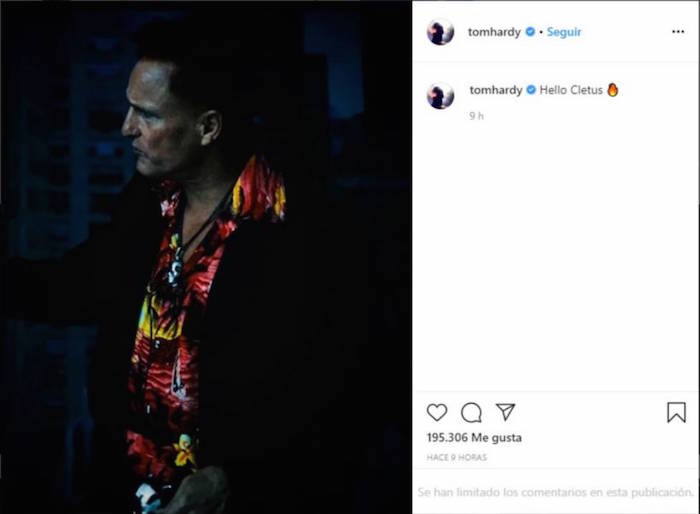Click the Seguir follow link
This screenshot has height=514, width=700.
point(564,32)
